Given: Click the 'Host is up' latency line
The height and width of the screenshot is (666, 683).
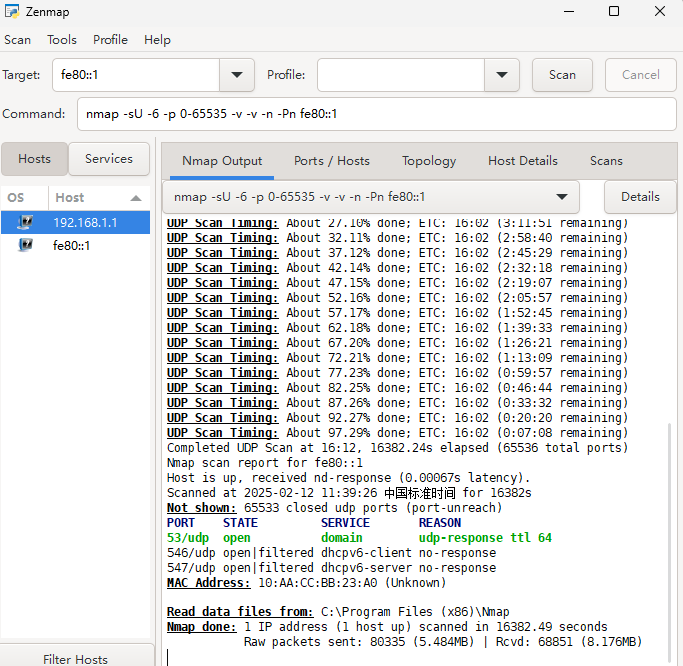Looking at the screenshot, I should point(348,478).
